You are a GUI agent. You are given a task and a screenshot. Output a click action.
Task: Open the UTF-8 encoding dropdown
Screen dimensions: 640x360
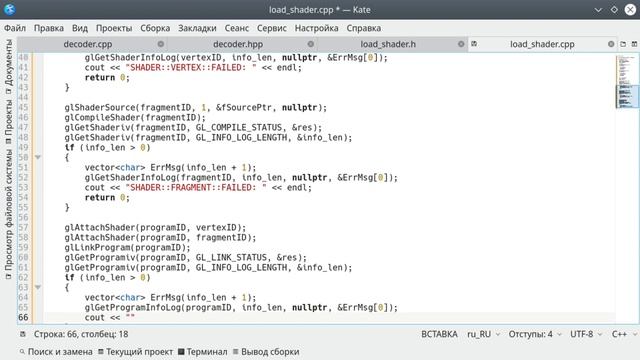tap(586, 334)
